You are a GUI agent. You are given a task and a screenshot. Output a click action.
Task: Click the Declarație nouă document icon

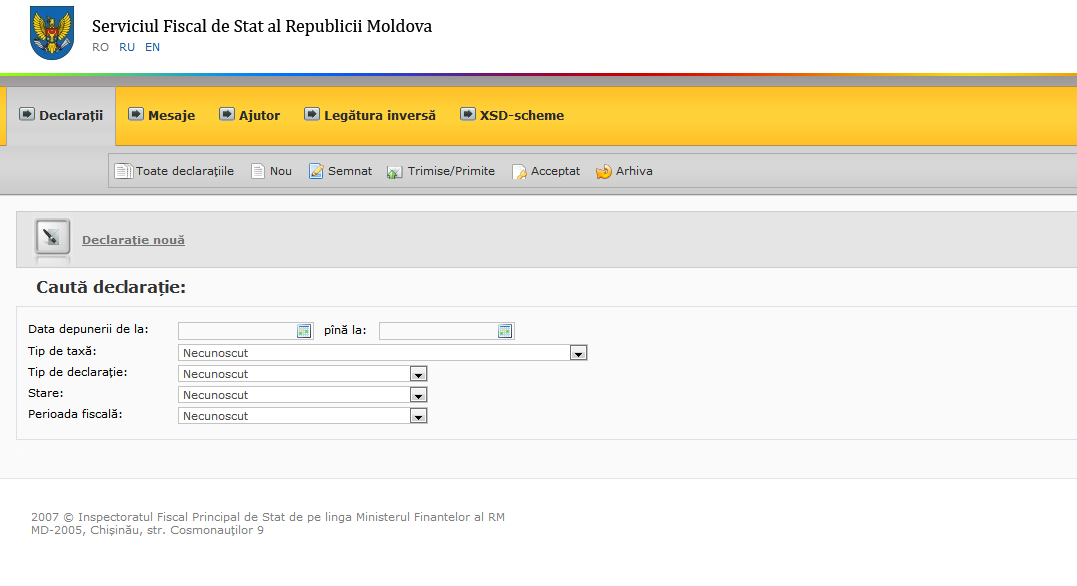[x=52, y=237]
